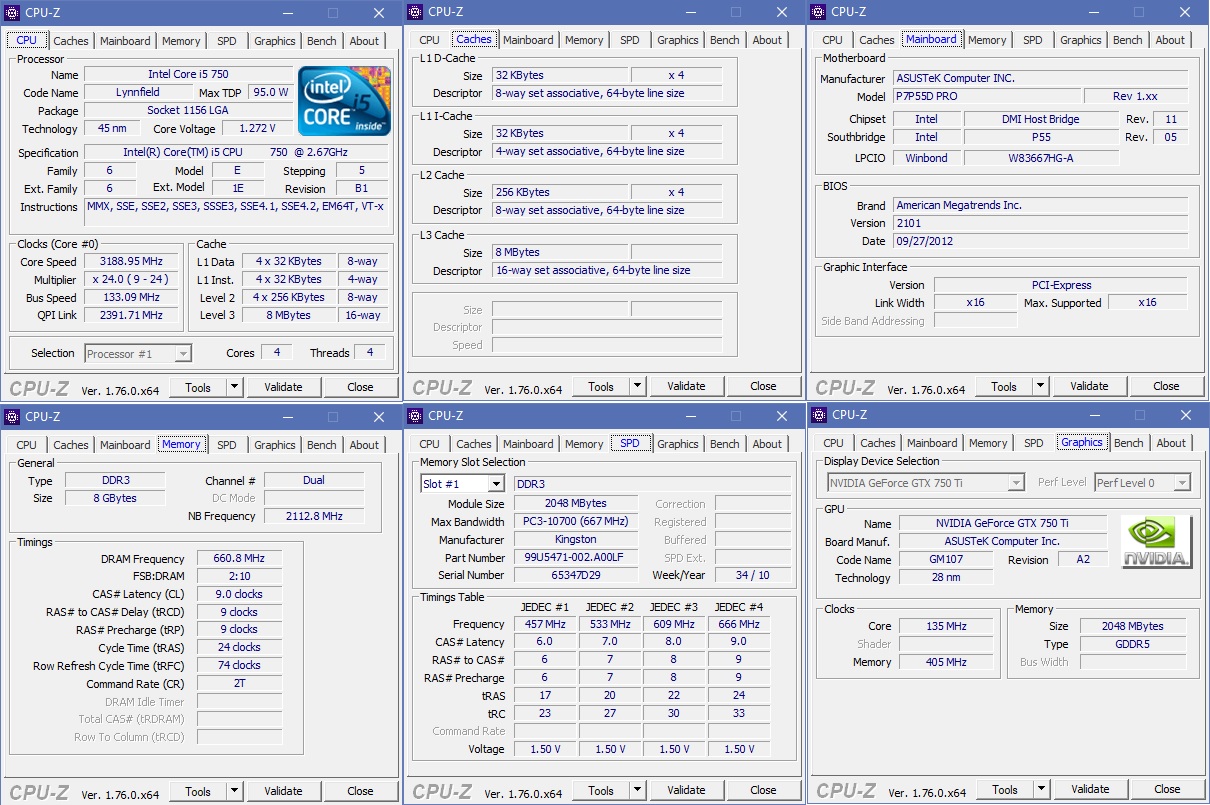
Task: Click the GPU memory Type field GDDR5
Action: pos(1134,644)
